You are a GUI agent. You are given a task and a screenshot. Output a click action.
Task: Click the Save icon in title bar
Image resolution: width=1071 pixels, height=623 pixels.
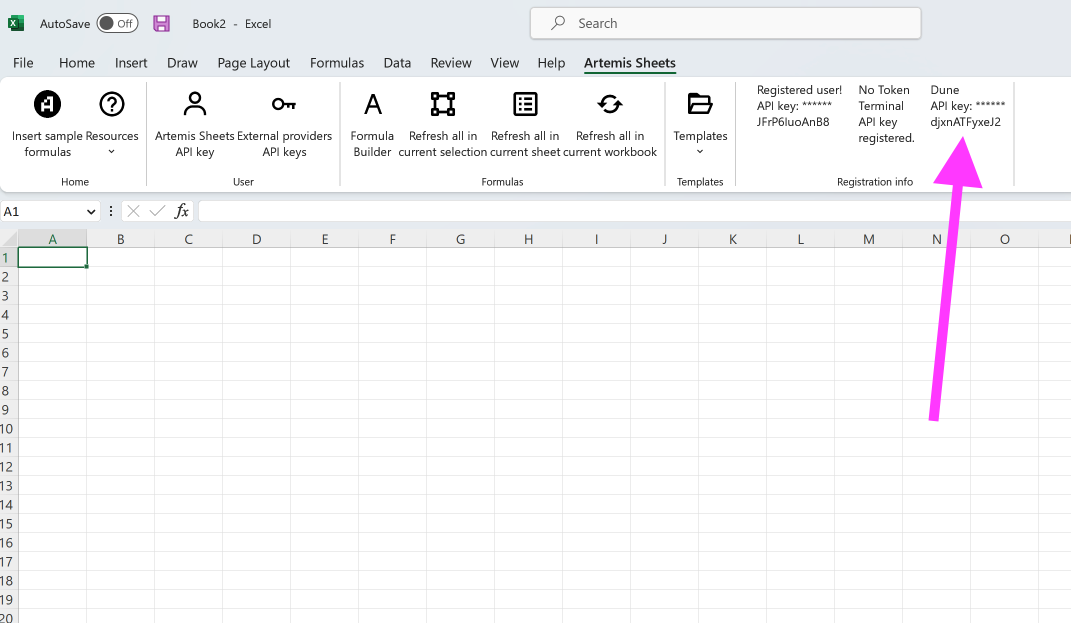tap(161, 24)
